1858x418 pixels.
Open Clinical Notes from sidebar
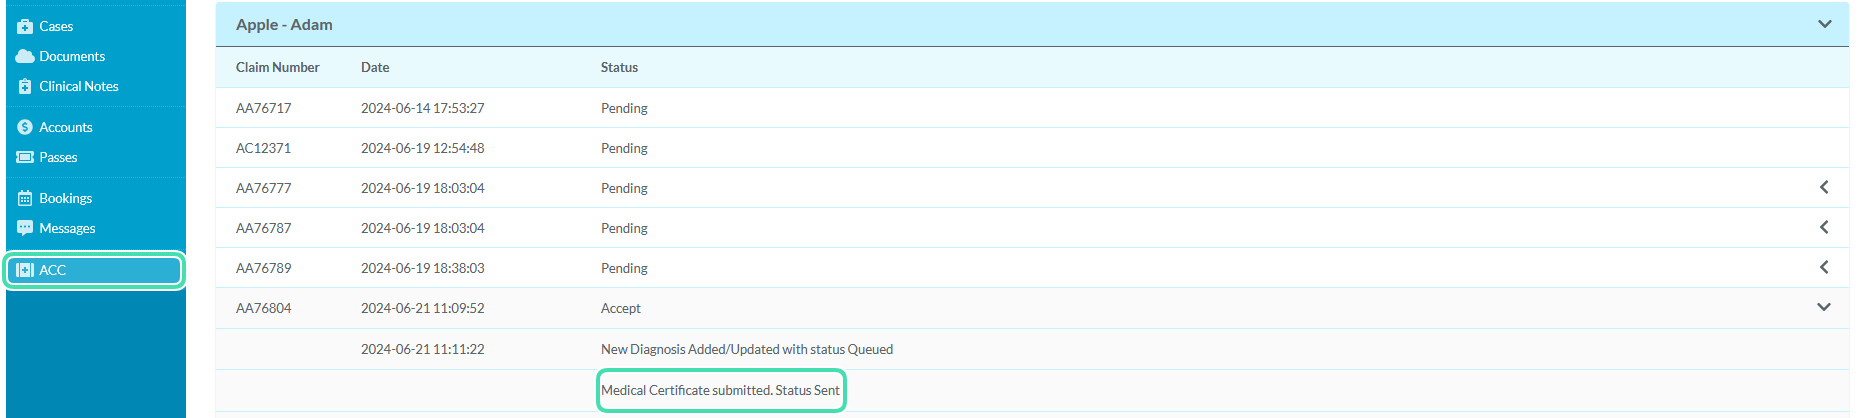click(x=79, y=87)
